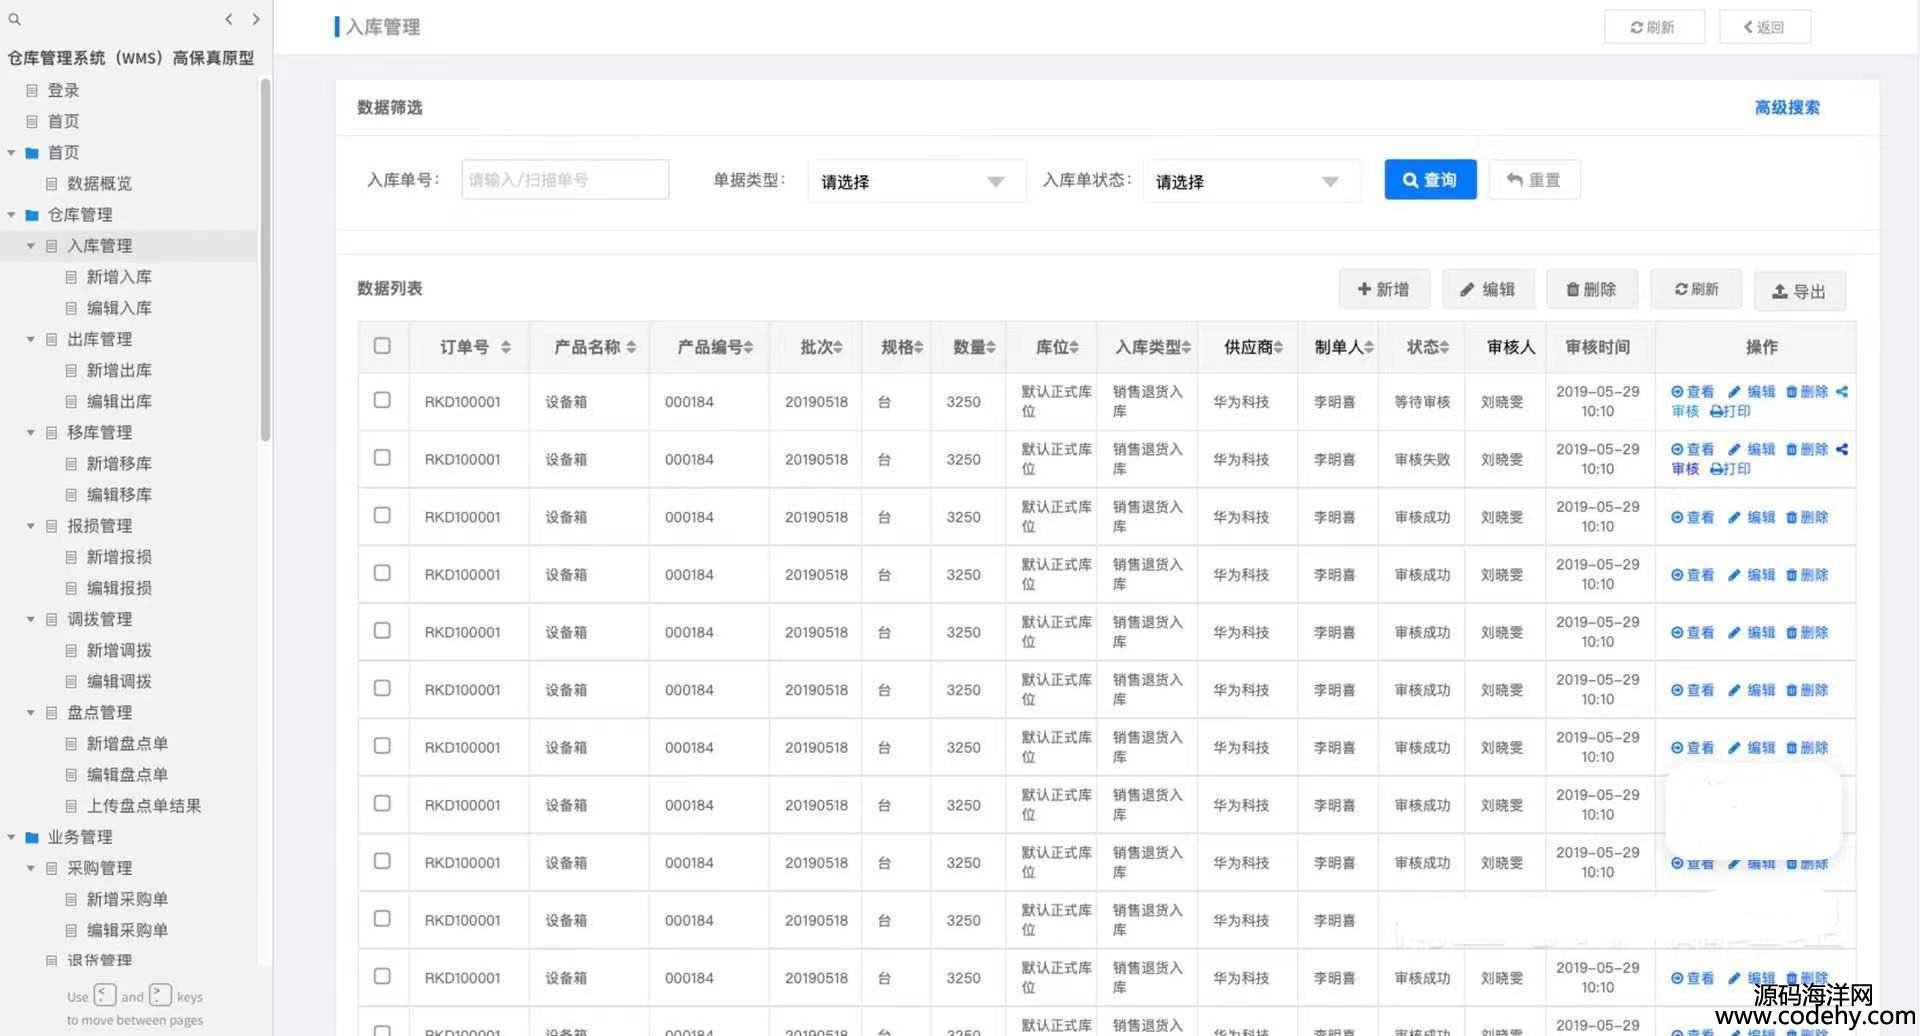Sort table by 入库类型 sort icon
This screenshot has height=1036, width=1920.
(x=1186, y=347)
